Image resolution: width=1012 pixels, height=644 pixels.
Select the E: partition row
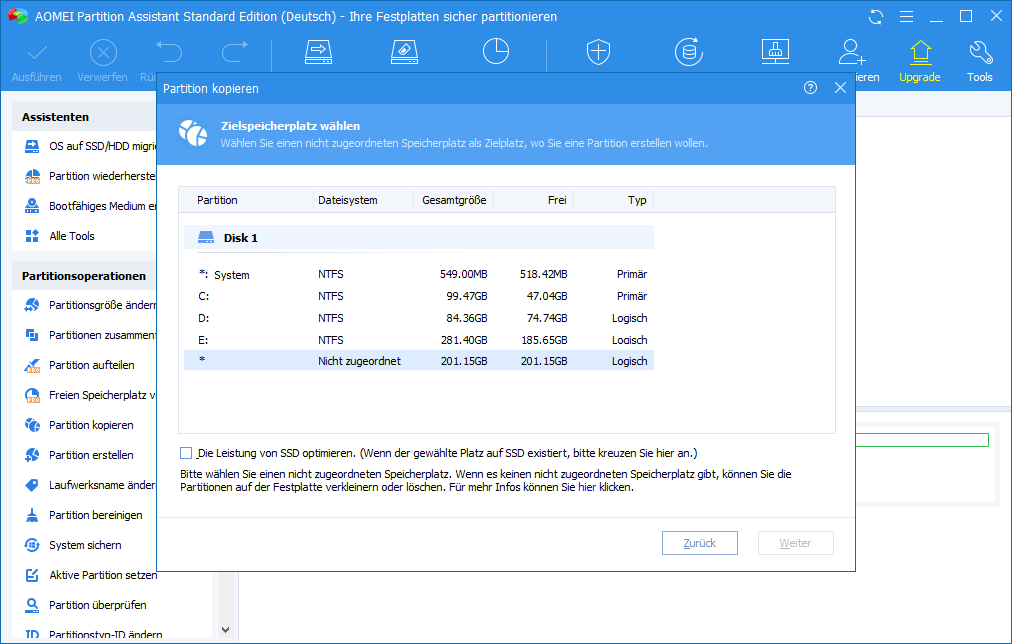coord(419,340)
